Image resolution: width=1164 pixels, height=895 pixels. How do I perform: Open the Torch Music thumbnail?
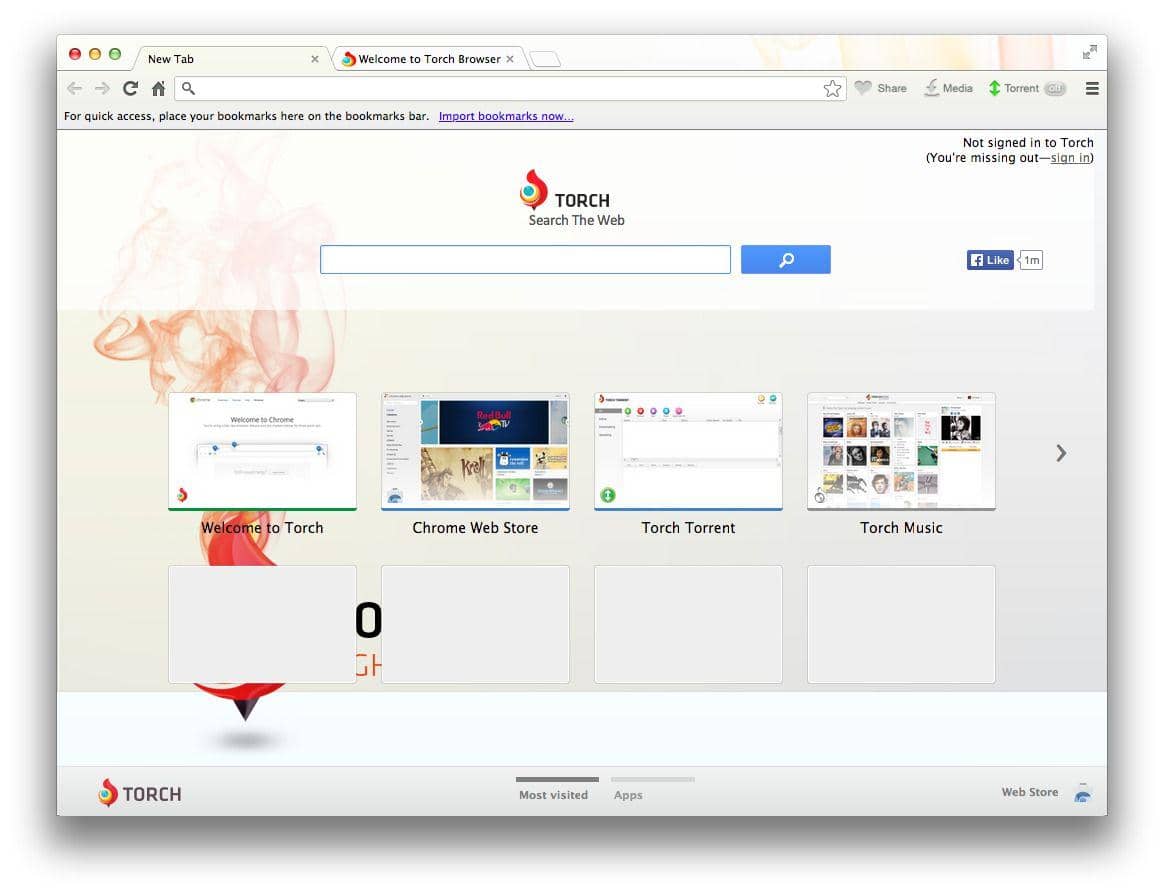pos(901,452)
